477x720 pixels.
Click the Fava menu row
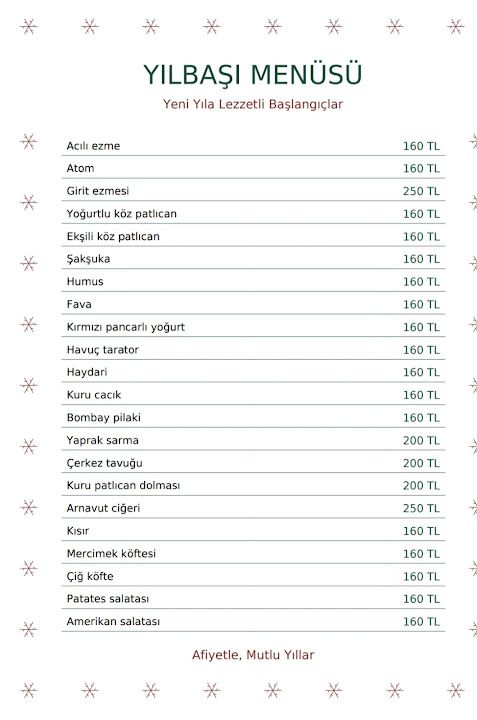pyautogui.click(x=253, y=304)
